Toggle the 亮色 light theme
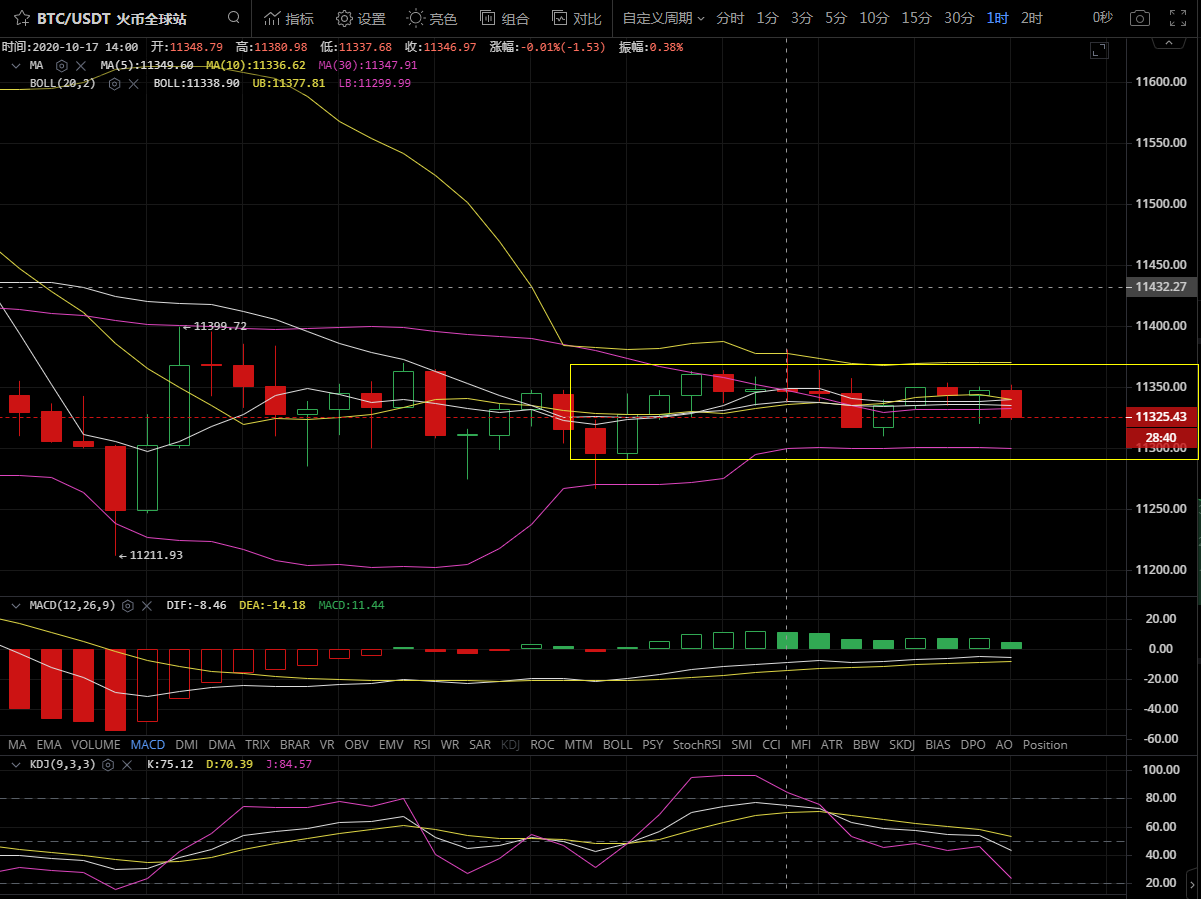Image resolution: width=1201 pixels, height=899 pixels. point(432,18)
